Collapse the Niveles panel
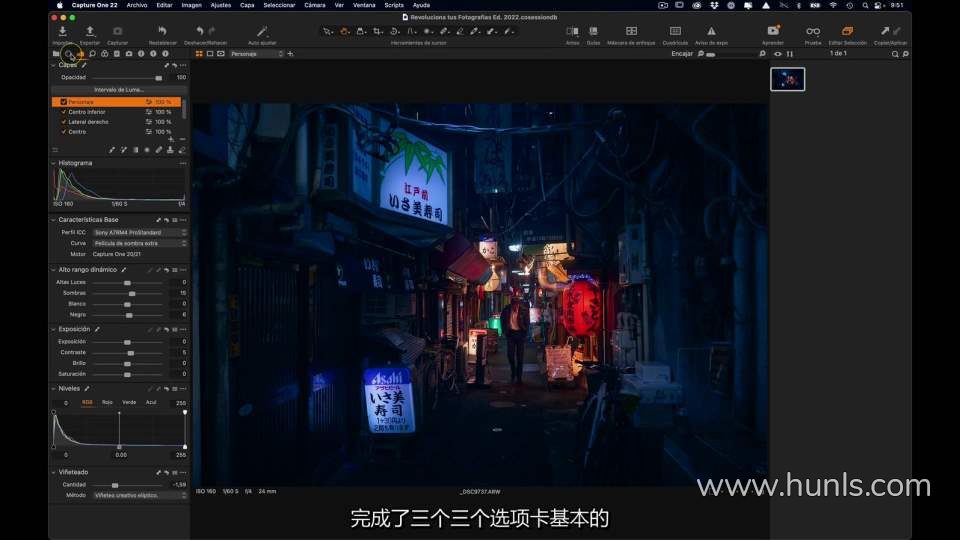Viewport: 960px width, 540px height. 53,389
